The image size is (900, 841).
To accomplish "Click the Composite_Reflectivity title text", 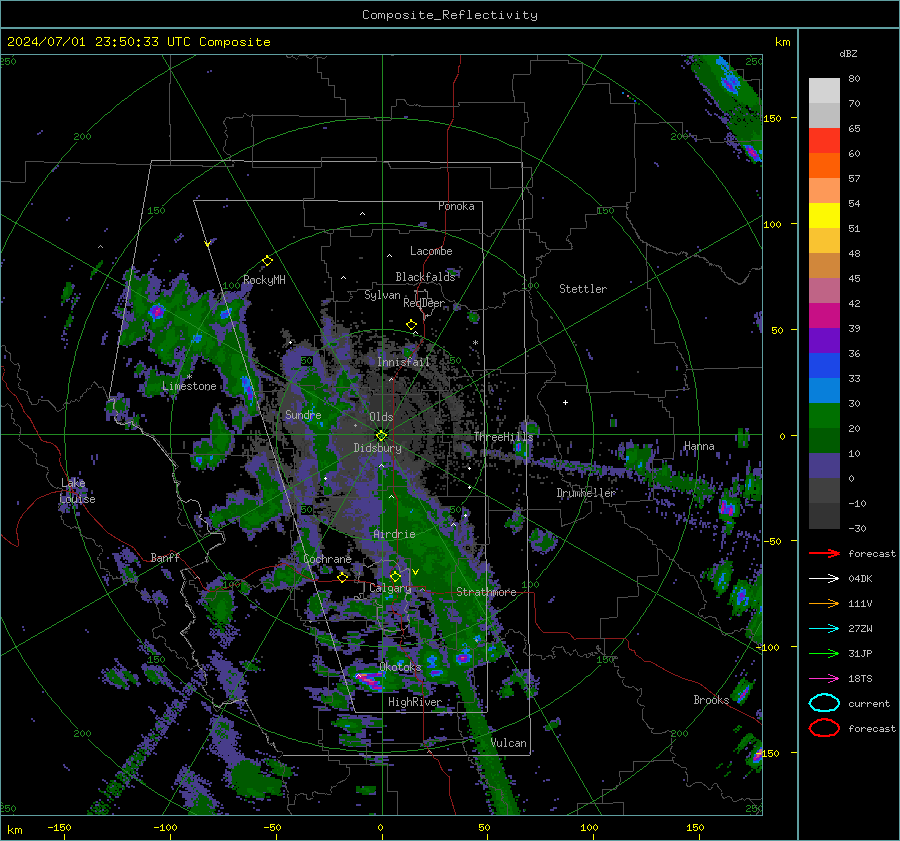I will [x=450, y=15].
